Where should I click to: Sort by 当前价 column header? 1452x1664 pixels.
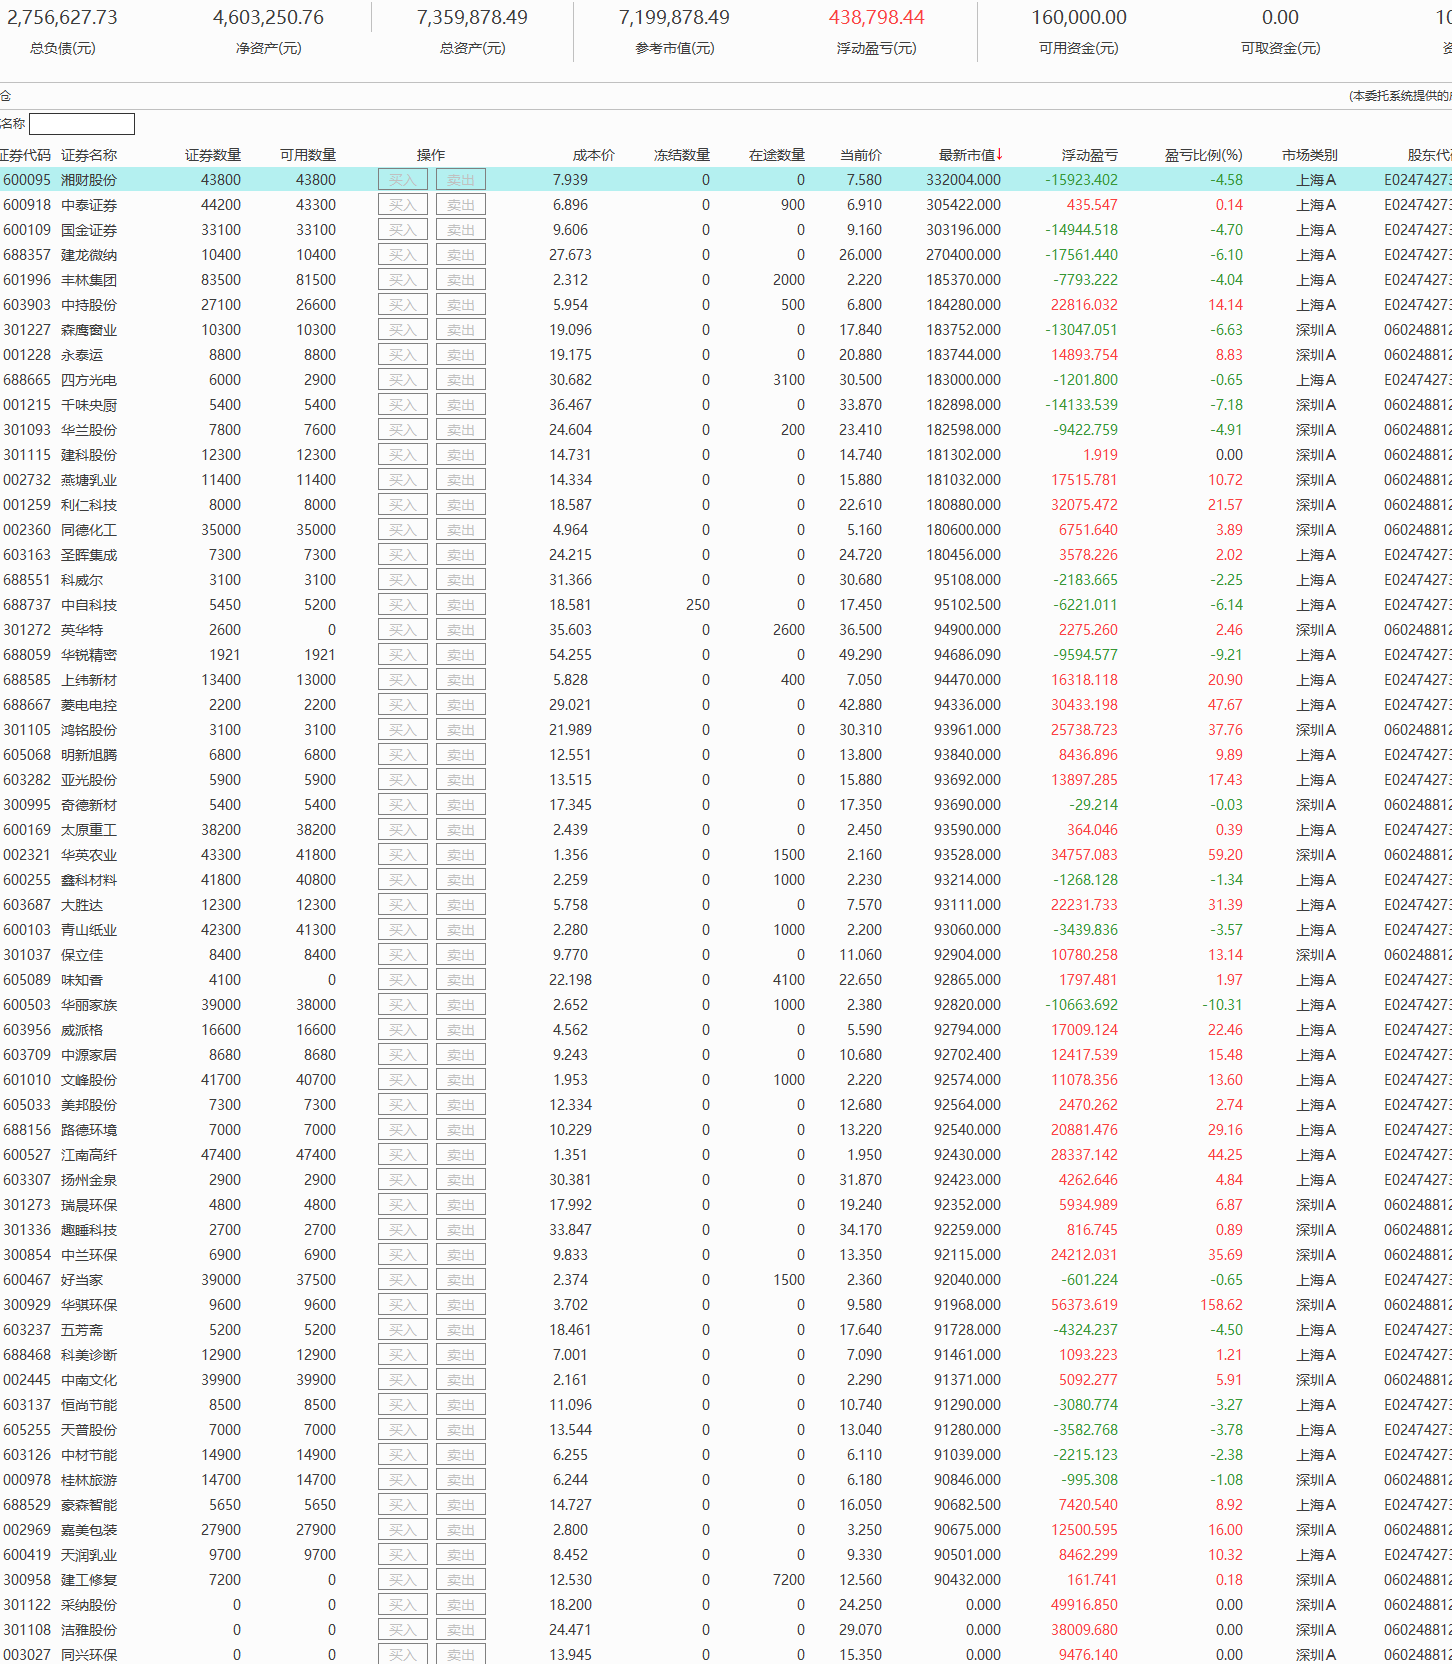860,155
